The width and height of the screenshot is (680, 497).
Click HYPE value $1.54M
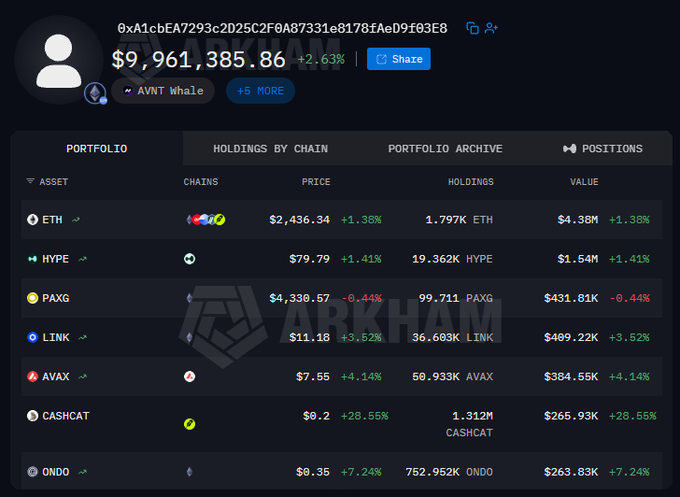578,259
